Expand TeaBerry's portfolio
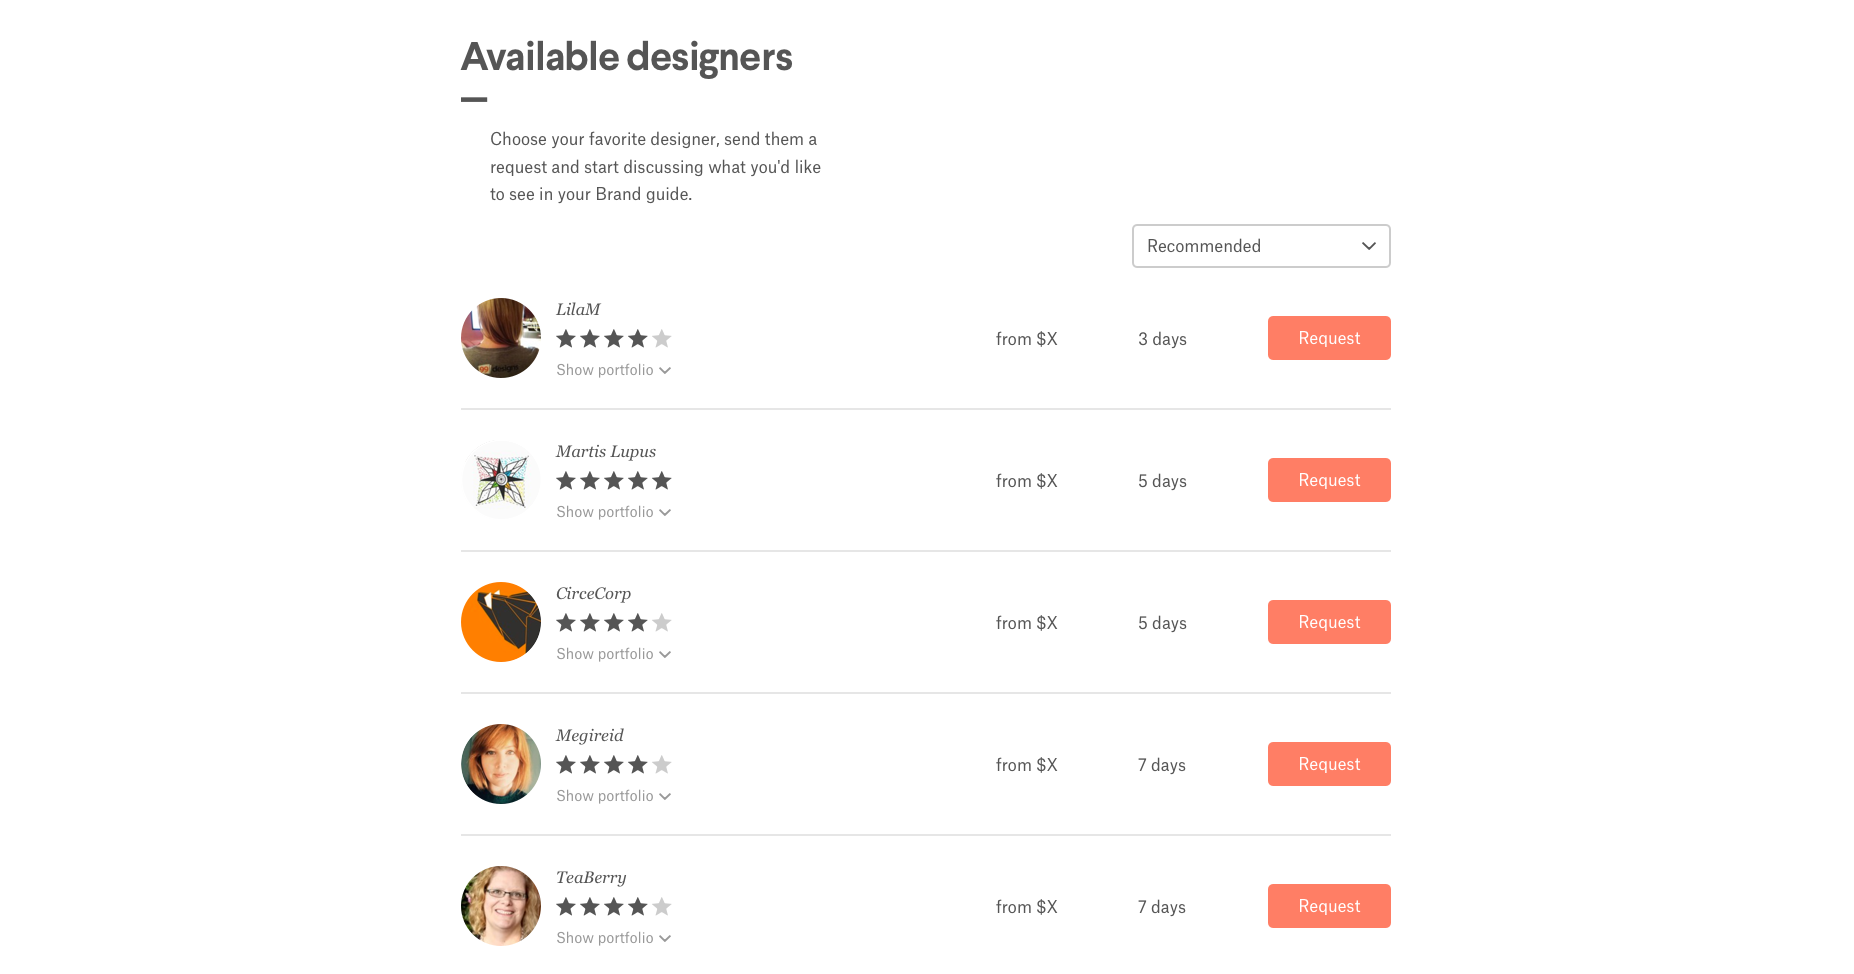The height and width of the screenshot is (974, 1854). 613,938
